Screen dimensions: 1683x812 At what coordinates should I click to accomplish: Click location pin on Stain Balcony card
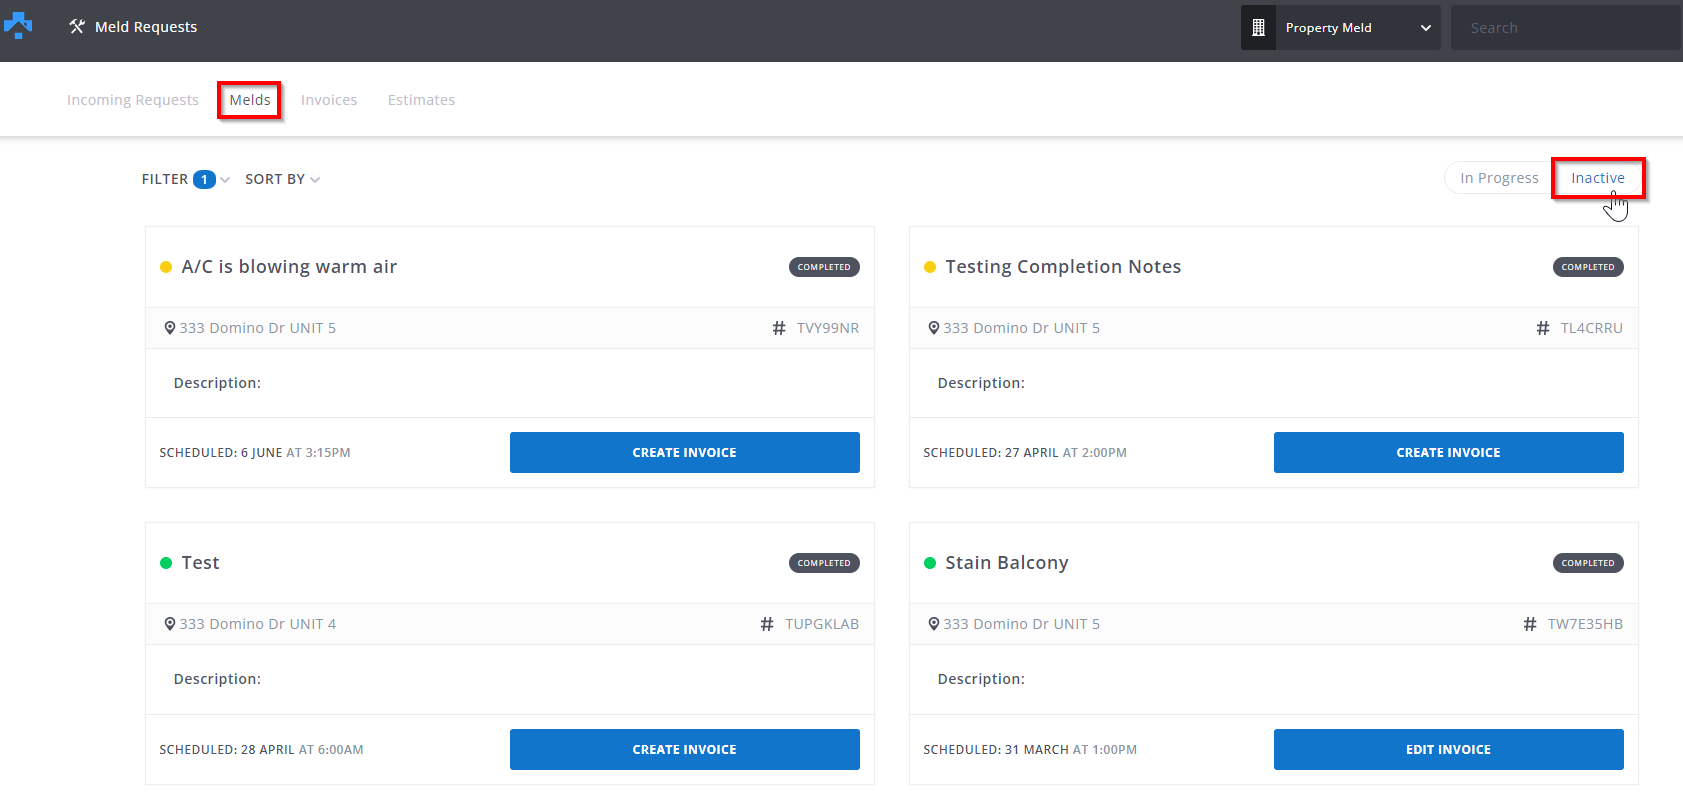[933, 624]
